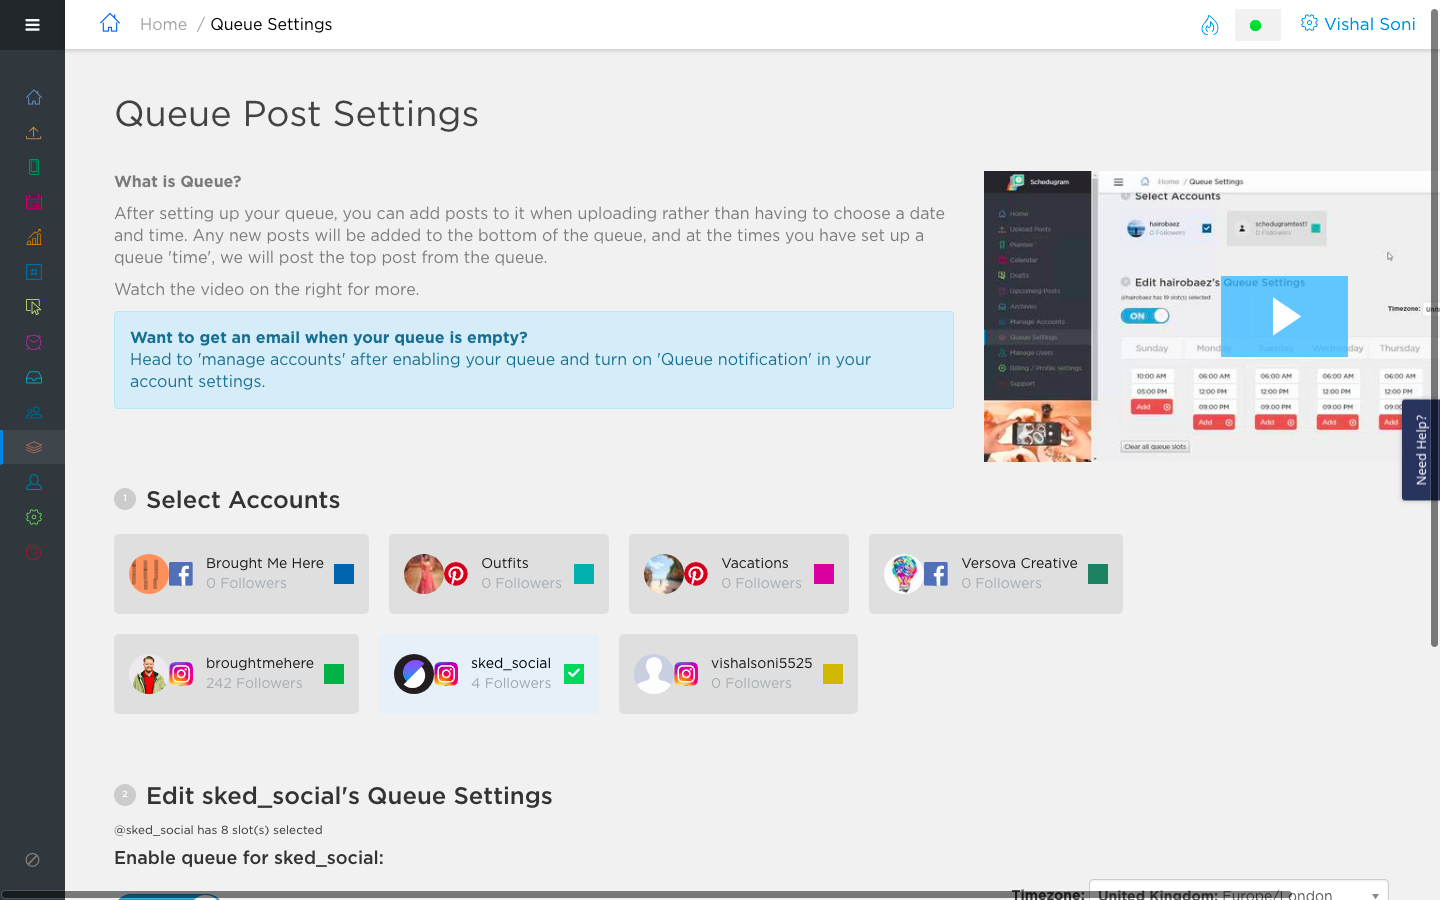Viewport: 1440px width, 900px height.
Task: Click the vishalsoni5525 profile avatar
Action: (x=654, y=674)
